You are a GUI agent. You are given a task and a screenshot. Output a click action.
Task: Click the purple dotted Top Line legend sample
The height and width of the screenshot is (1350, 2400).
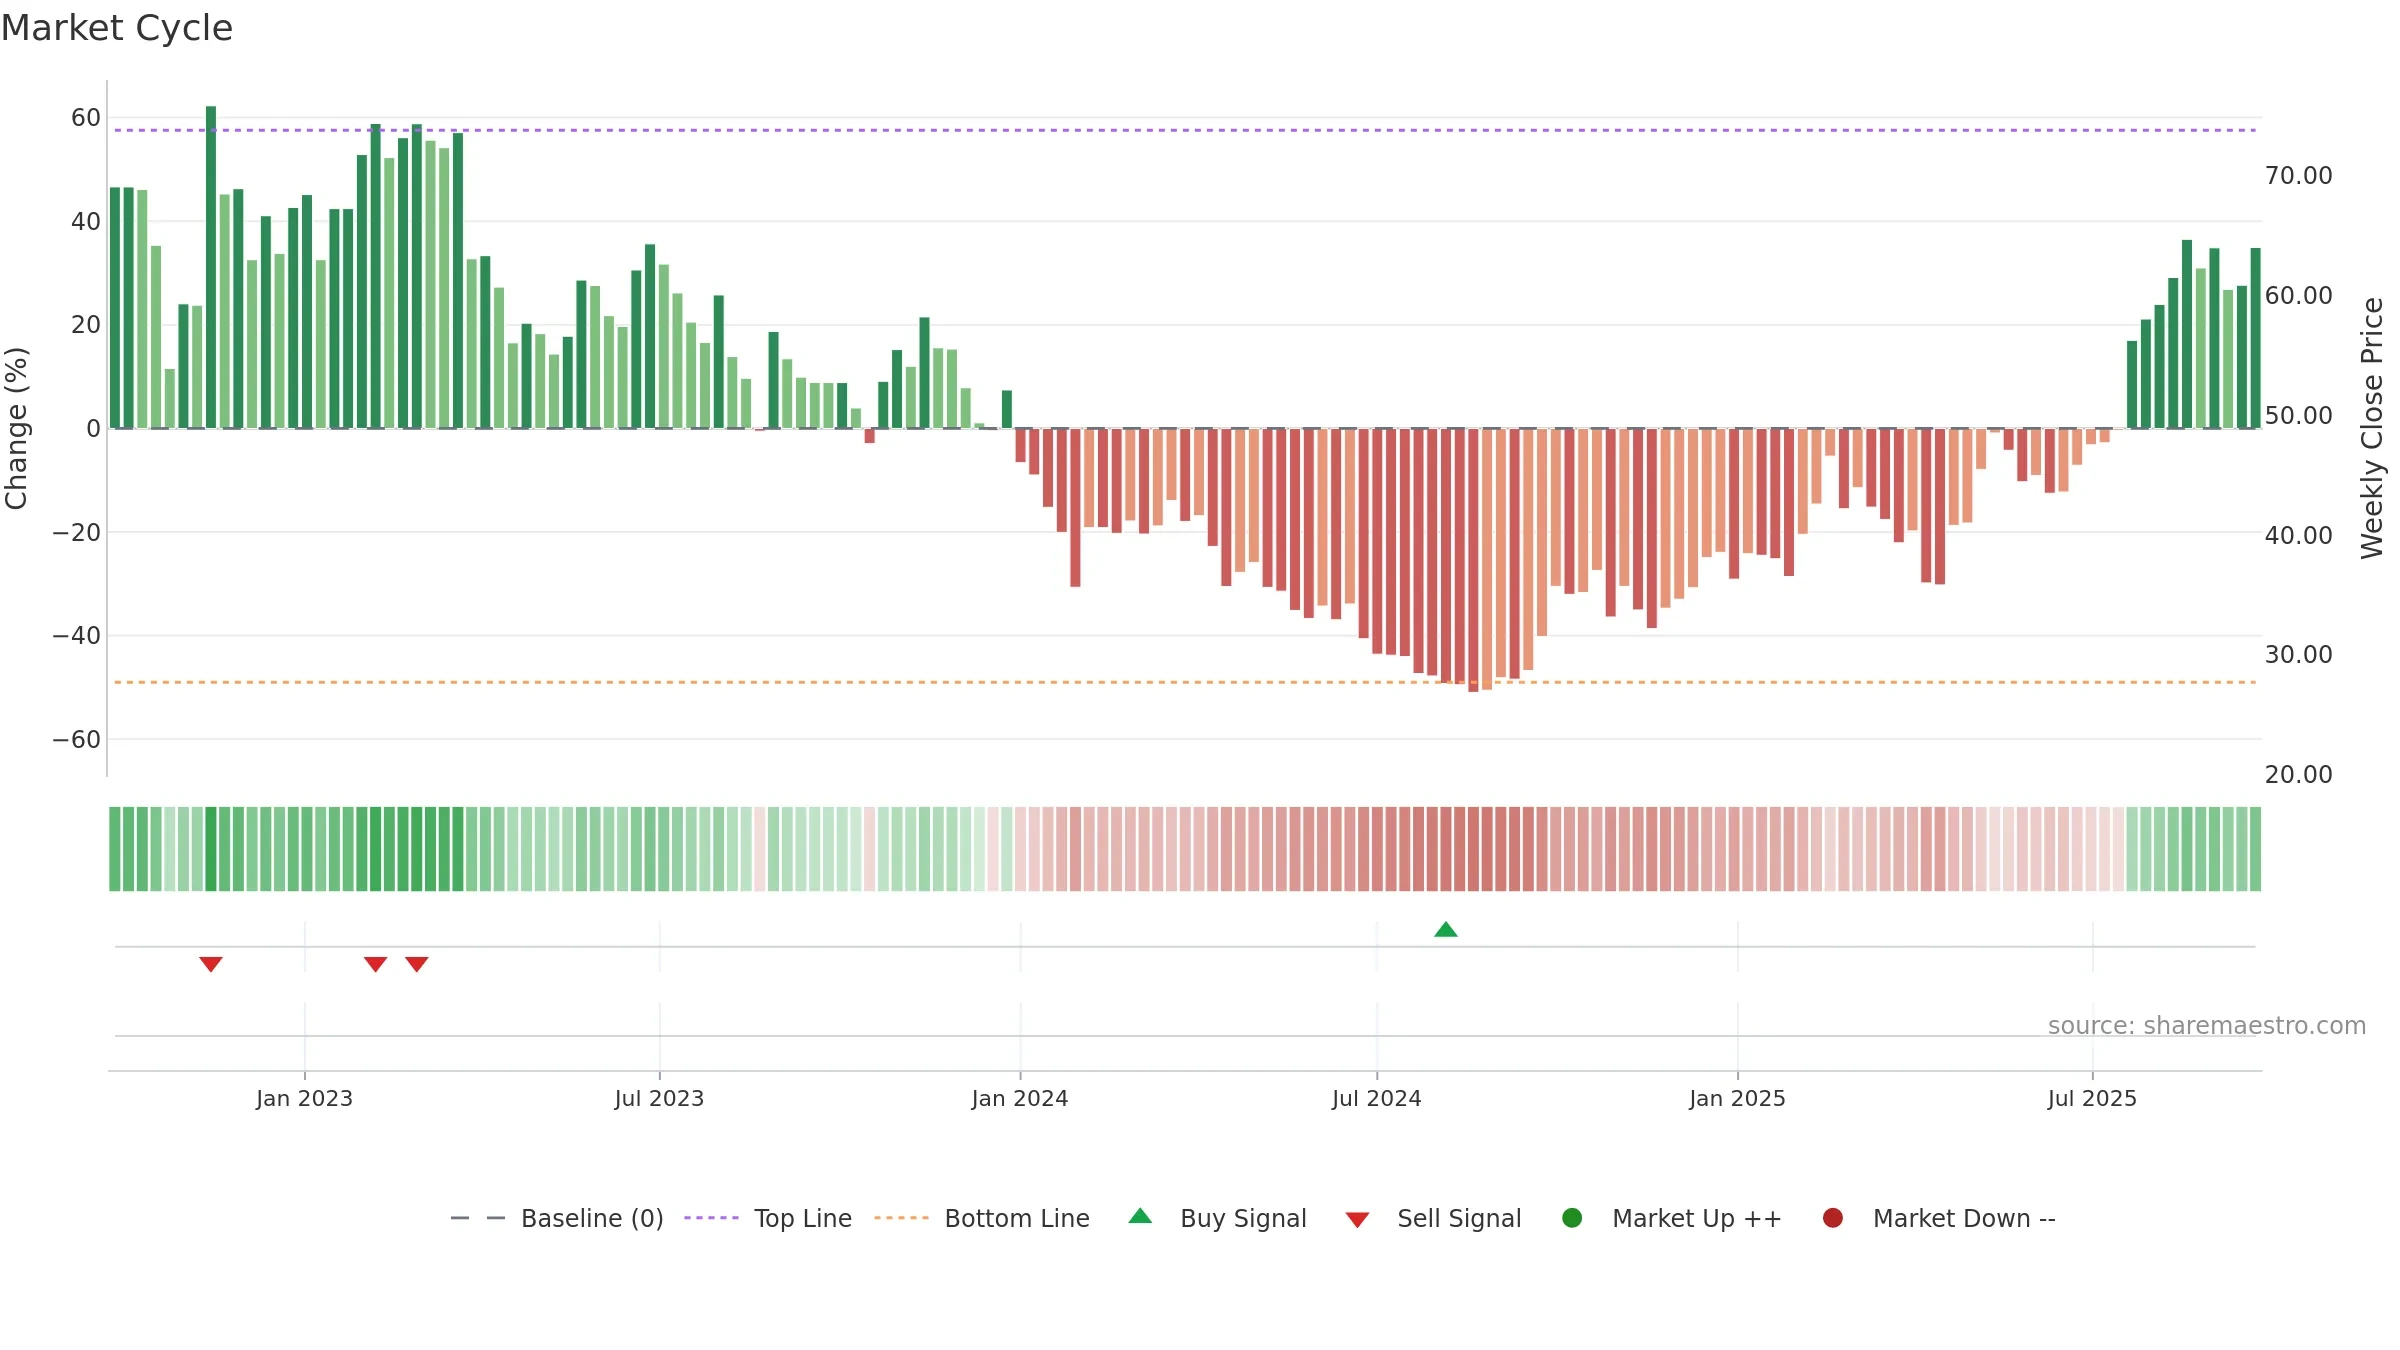point(711,1218)
